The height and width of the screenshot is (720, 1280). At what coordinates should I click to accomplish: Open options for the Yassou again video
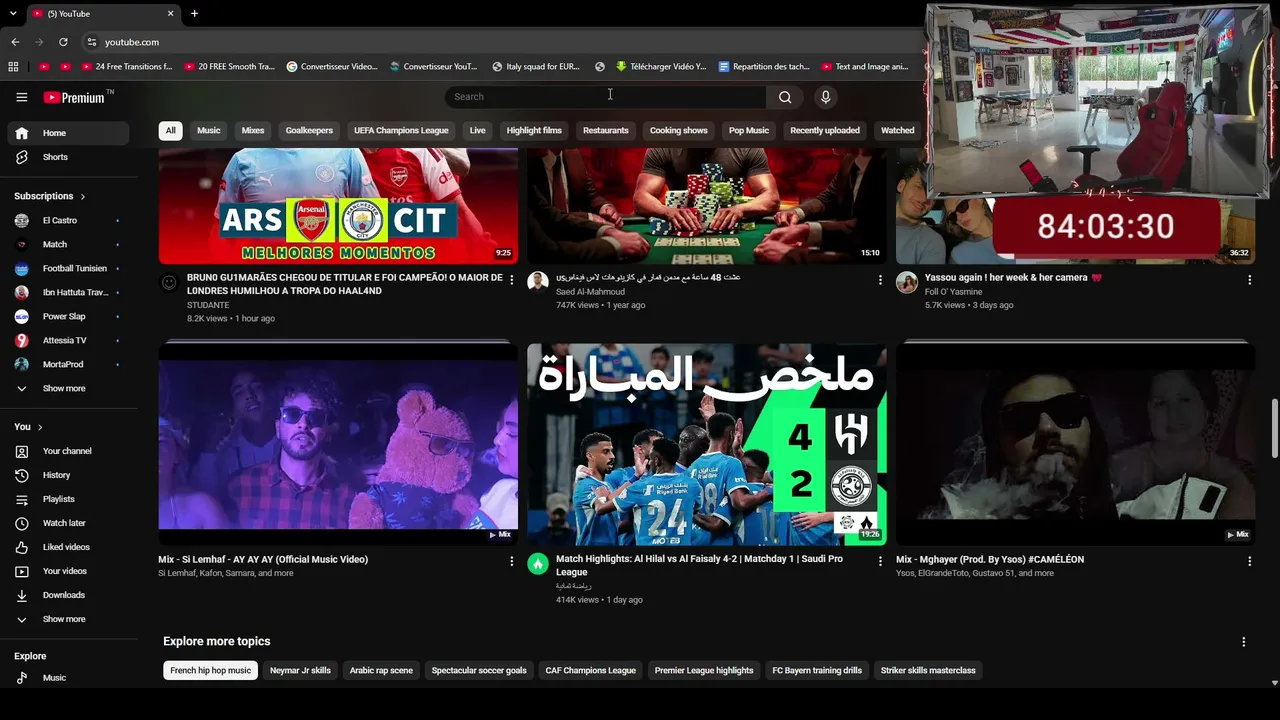(1249, 280)
